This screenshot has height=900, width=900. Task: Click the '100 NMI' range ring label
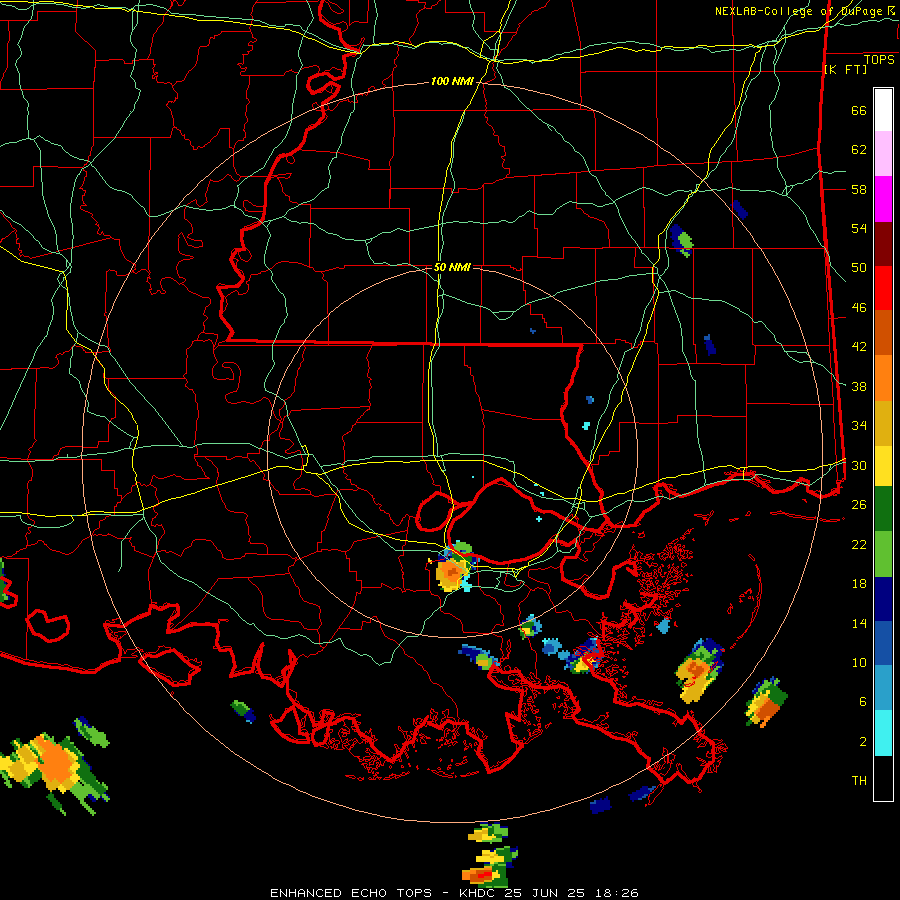(x=452, y=81)
